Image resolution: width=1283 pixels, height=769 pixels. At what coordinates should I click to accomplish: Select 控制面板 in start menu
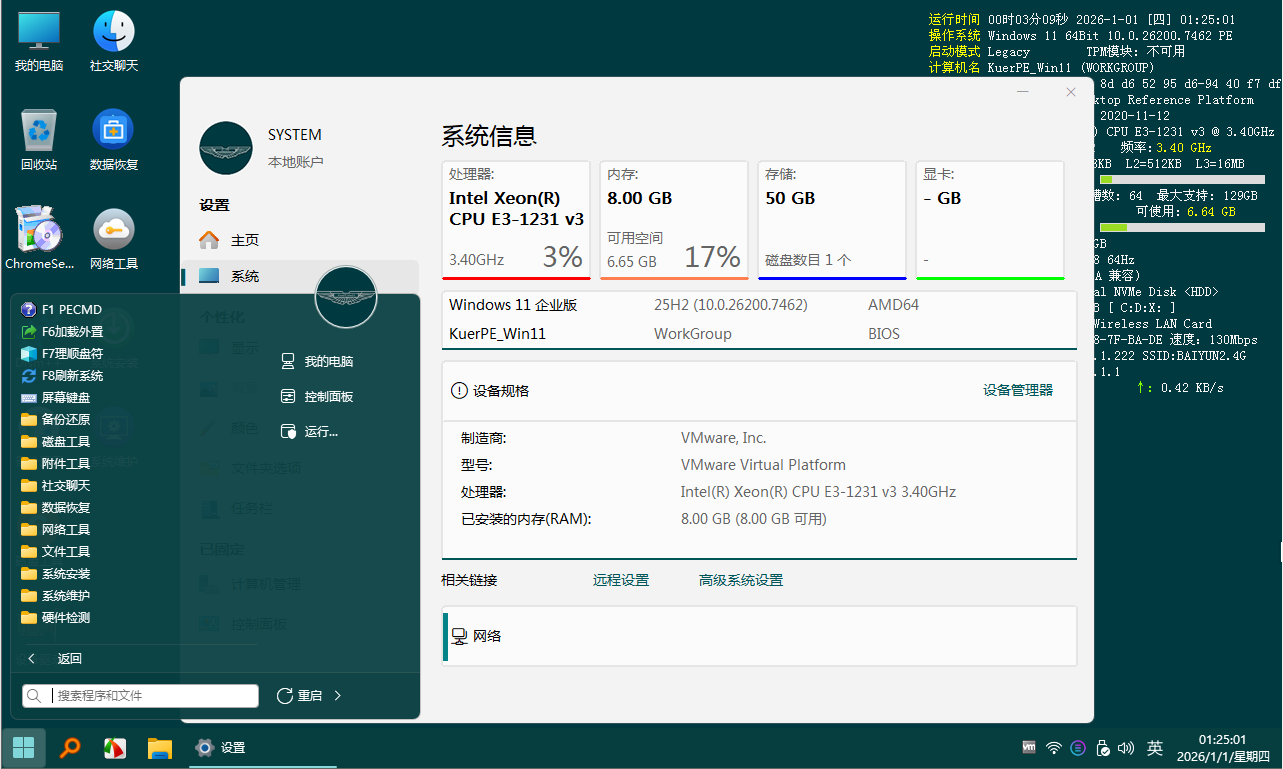pos(328,397)
